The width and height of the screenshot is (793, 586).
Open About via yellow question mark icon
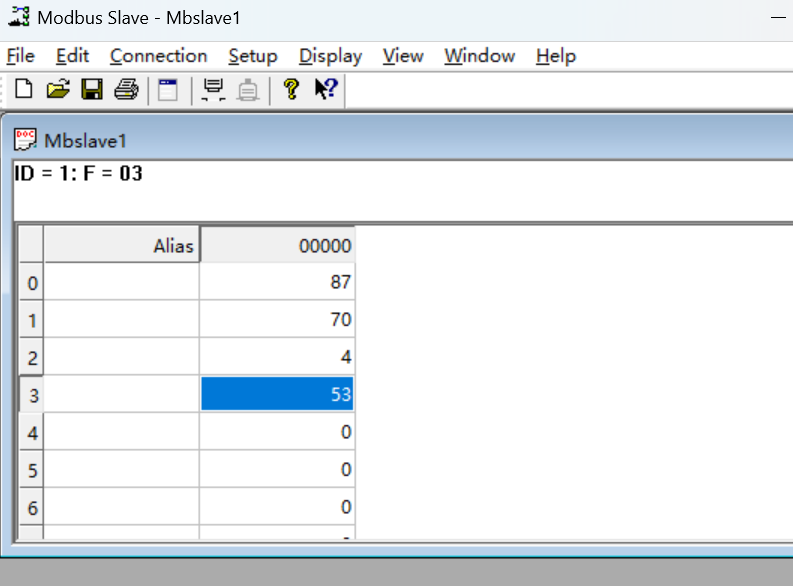[291, 89]
